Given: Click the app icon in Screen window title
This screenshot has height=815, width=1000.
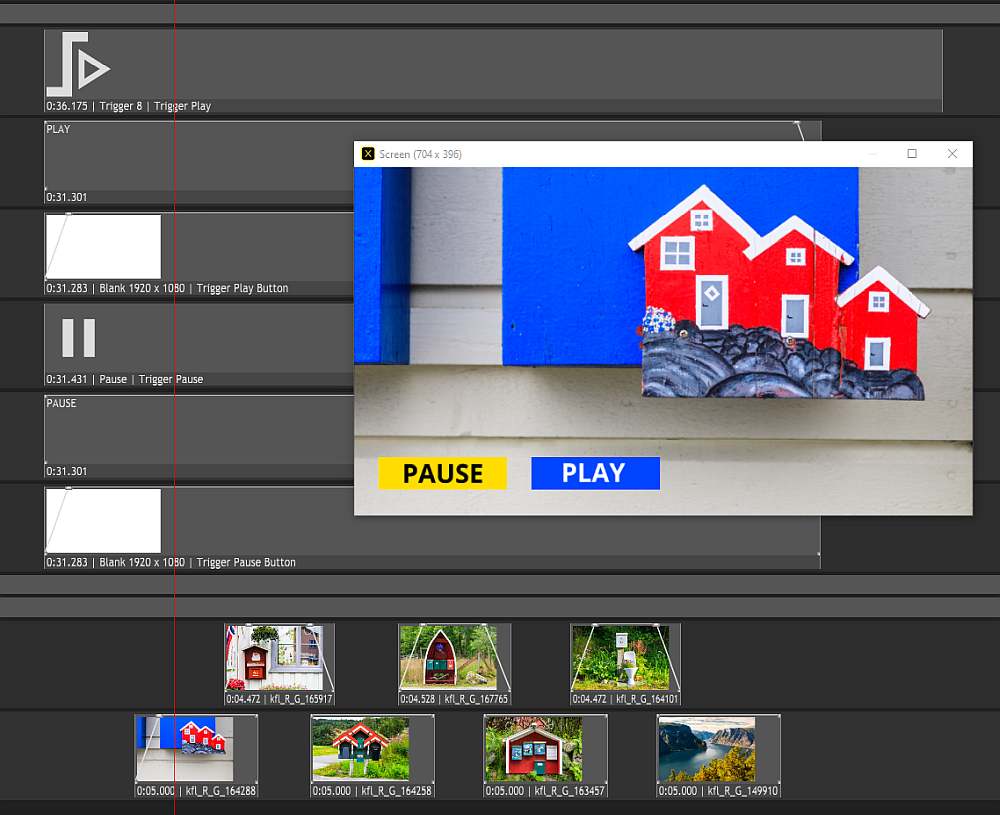Looking at the screenshot, I should [x=368, y=154].
